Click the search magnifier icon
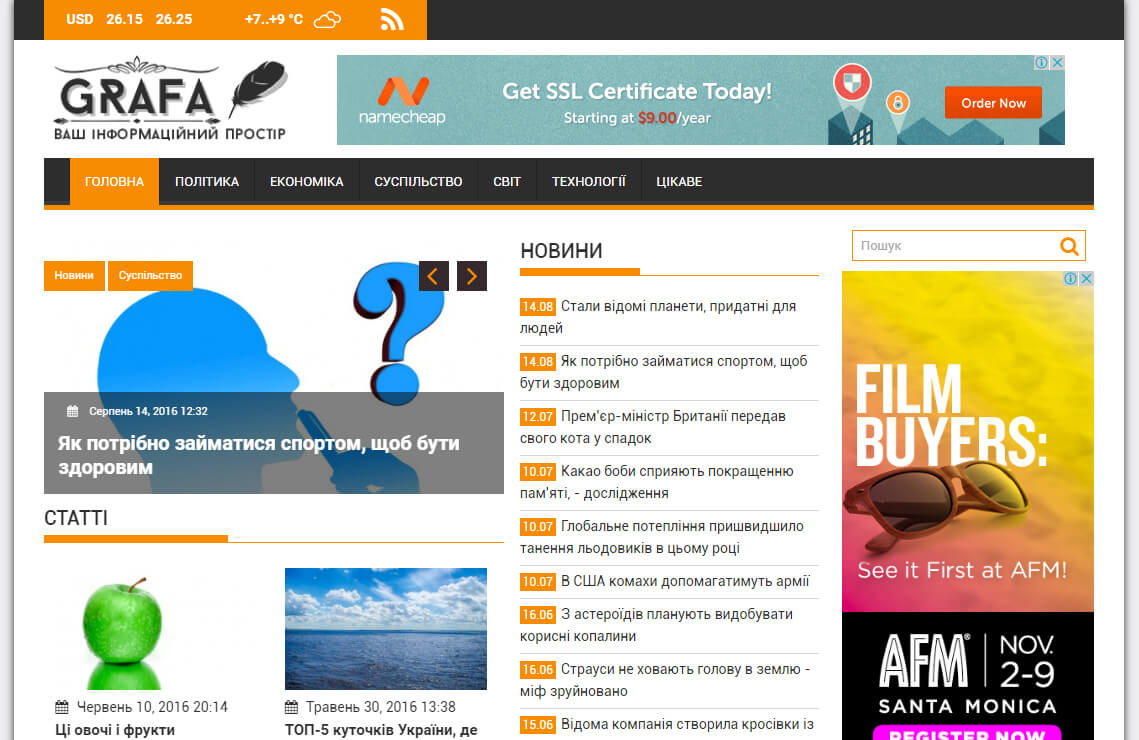This screenshot has width=1139, height=740. point(1069,246)
